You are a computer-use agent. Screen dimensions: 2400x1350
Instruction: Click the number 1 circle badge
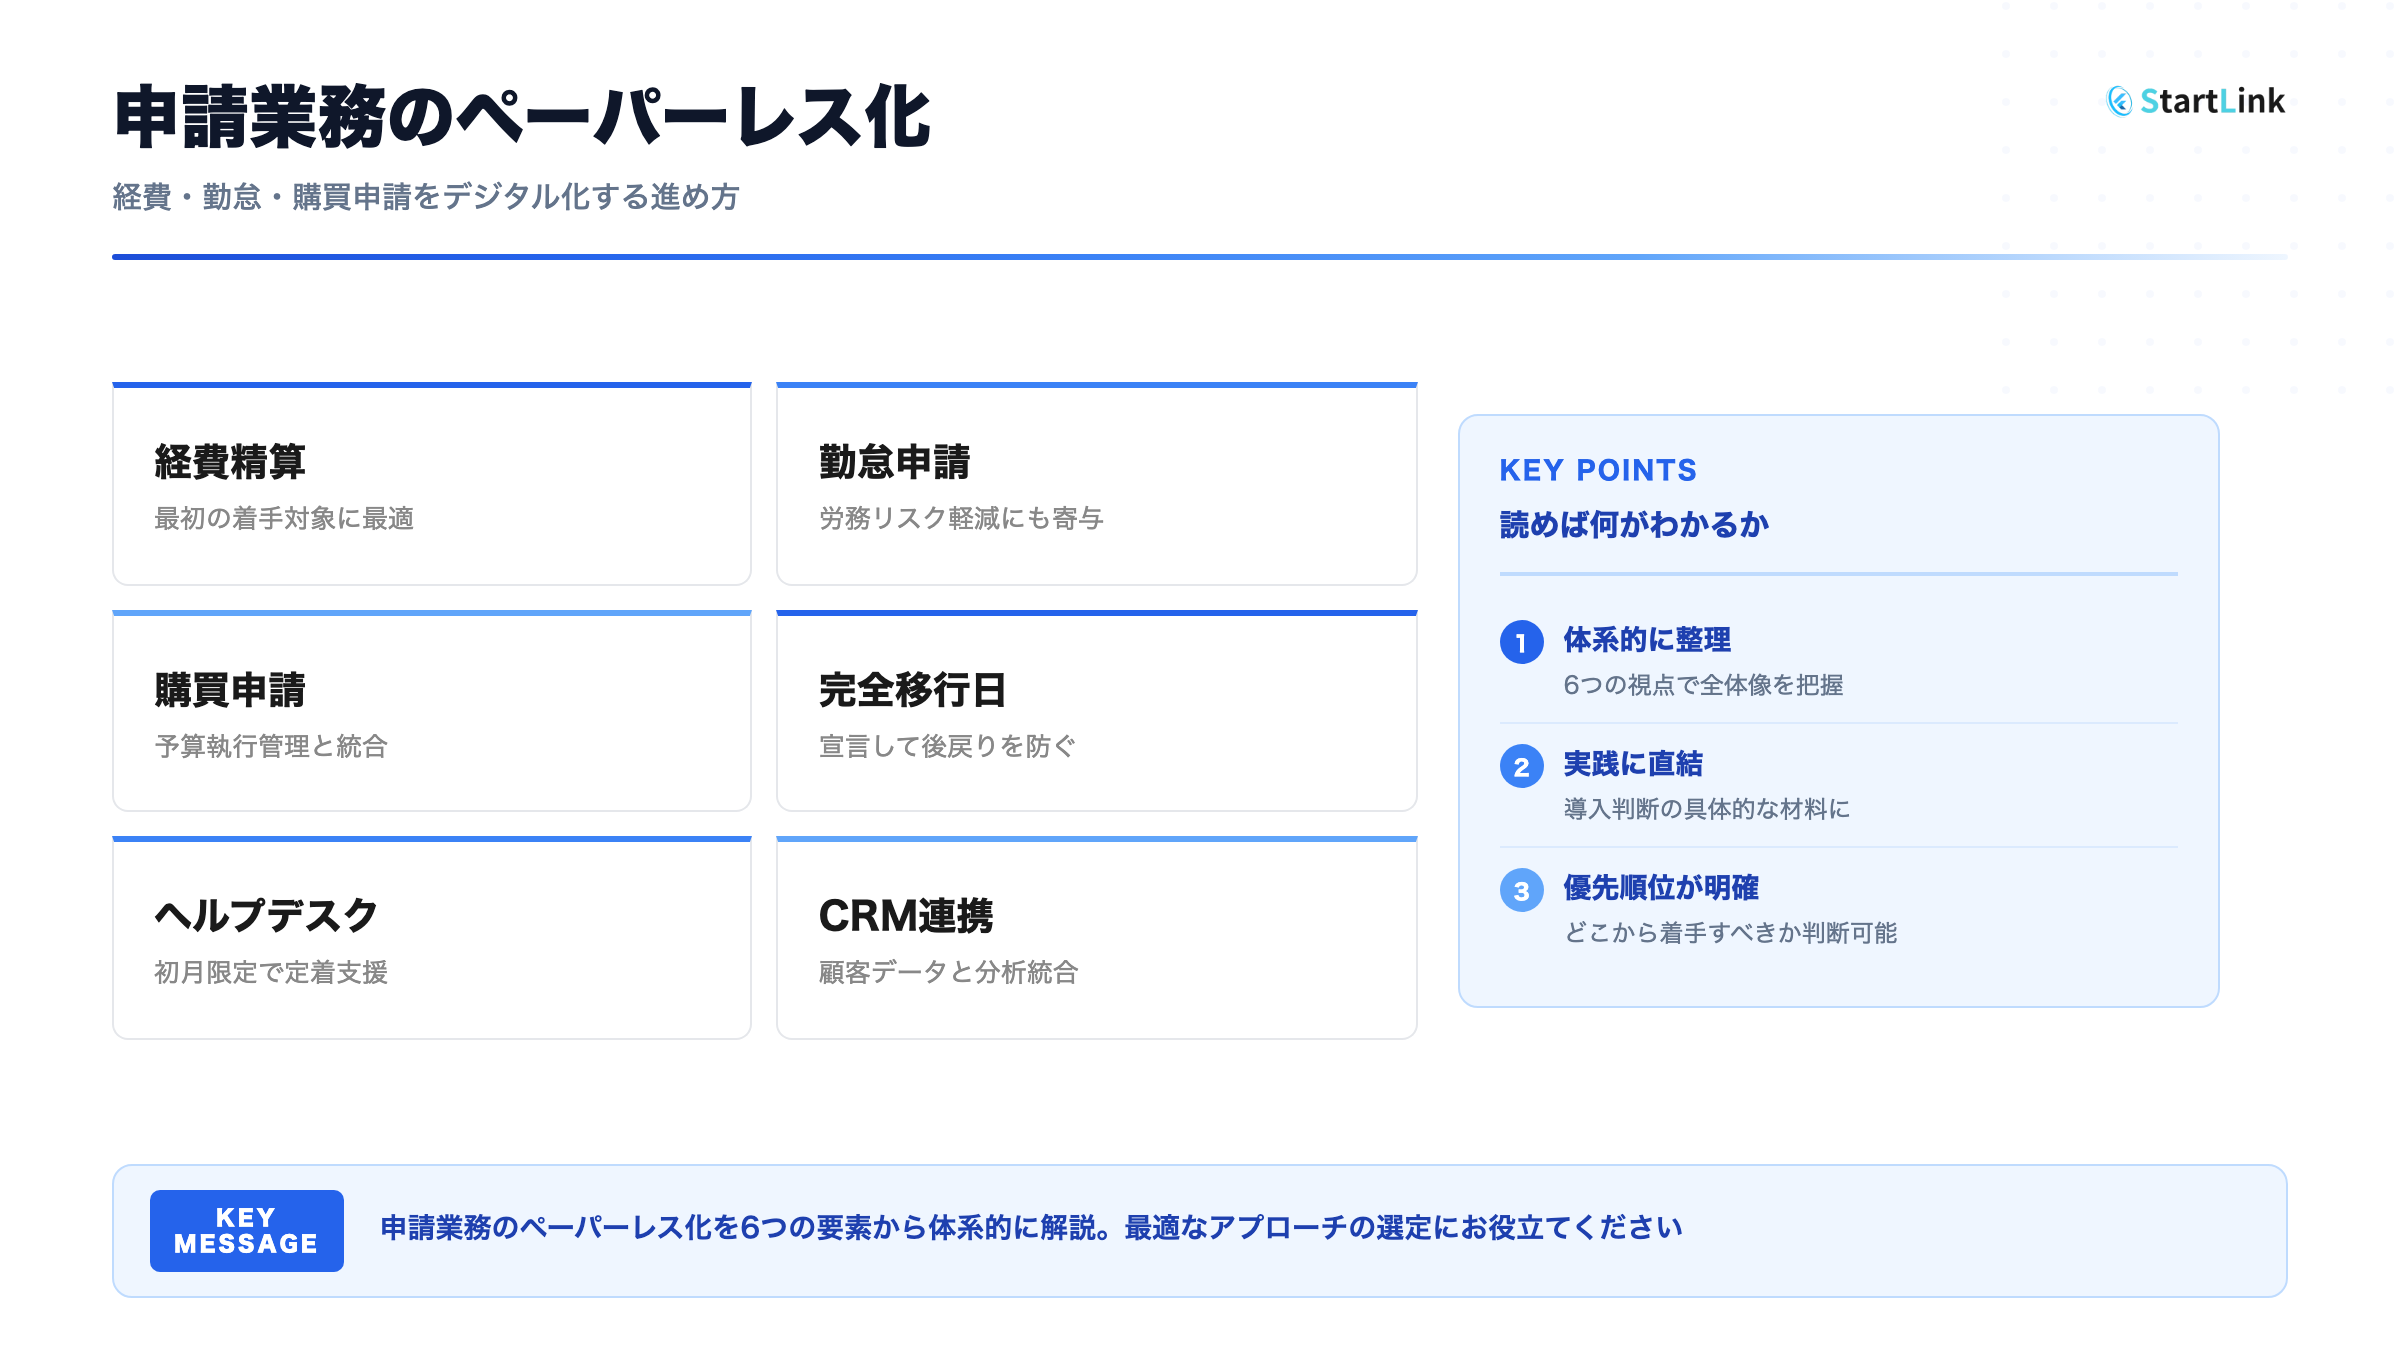1521,642
